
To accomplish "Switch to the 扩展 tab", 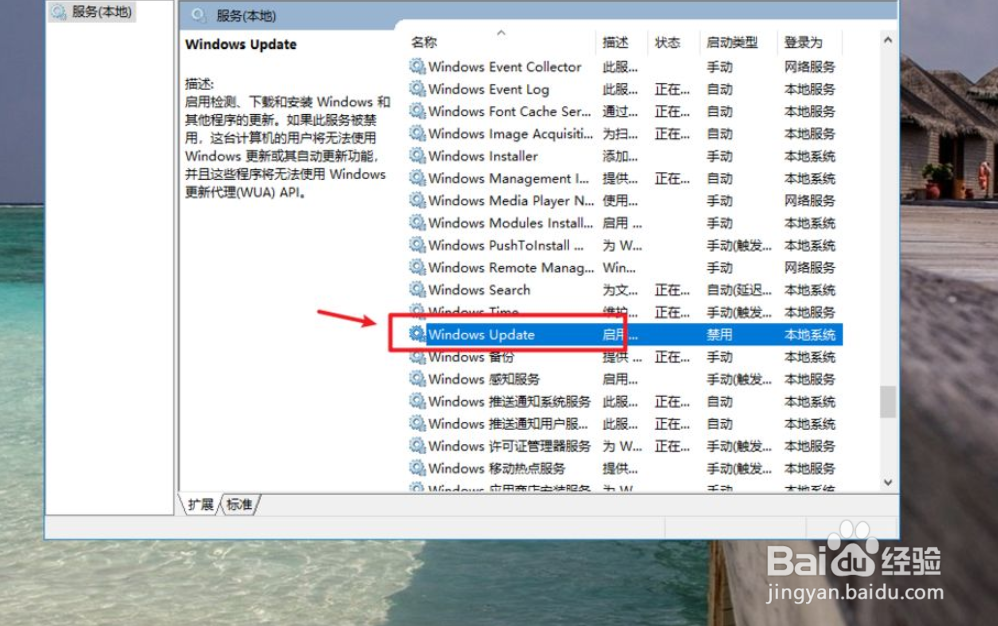I will pos(201,504).
